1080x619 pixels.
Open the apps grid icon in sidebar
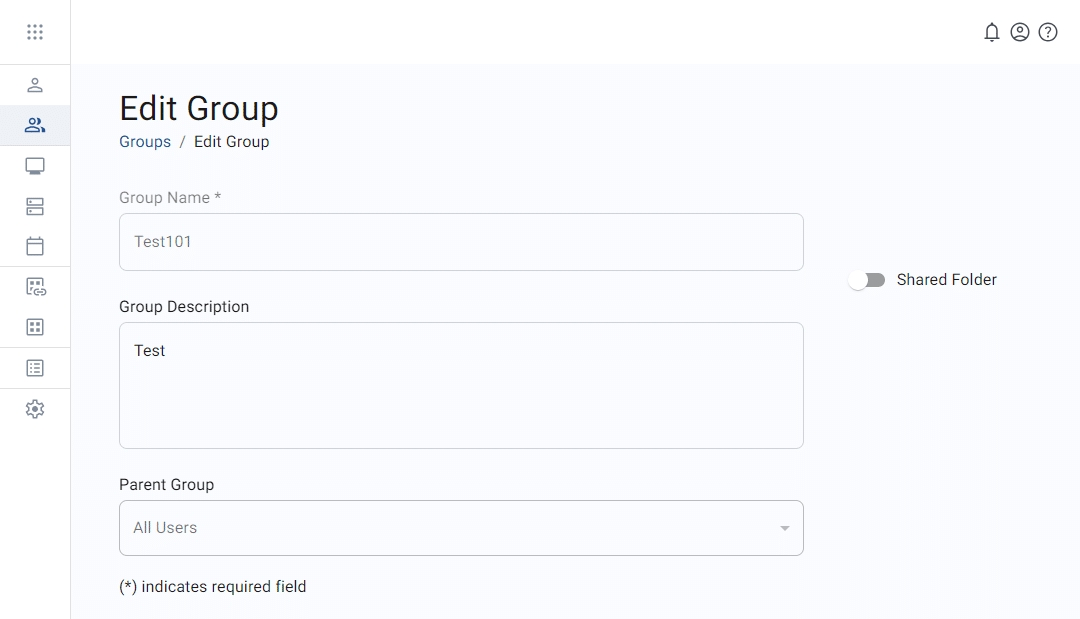35,326
